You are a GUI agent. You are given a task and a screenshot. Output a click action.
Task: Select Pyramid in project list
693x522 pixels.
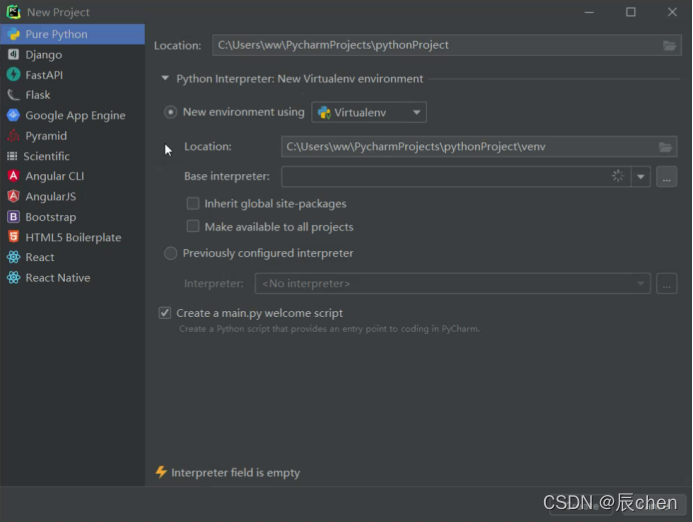[x=72, y=135]
